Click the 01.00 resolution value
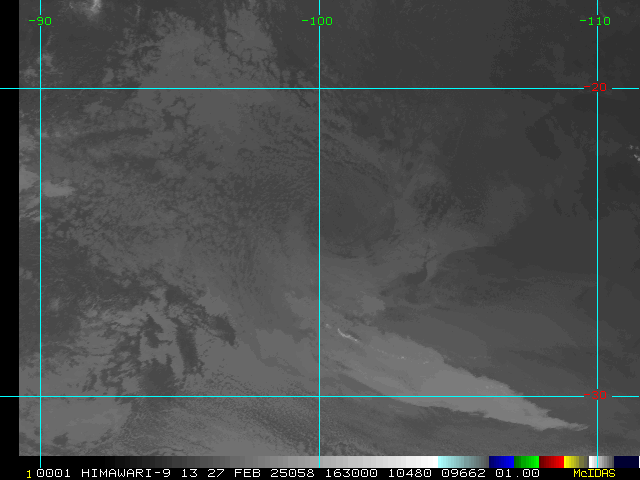 click(518, 473)
